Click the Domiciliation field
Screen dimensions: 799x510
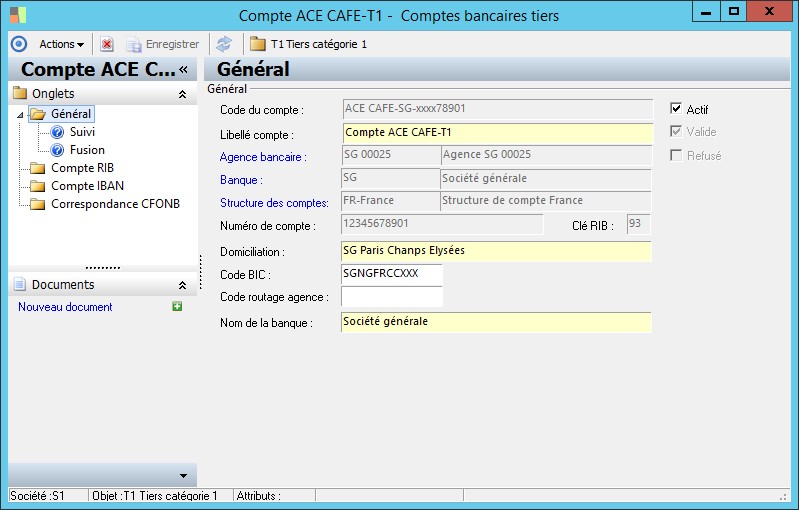(x=496, y=251)
